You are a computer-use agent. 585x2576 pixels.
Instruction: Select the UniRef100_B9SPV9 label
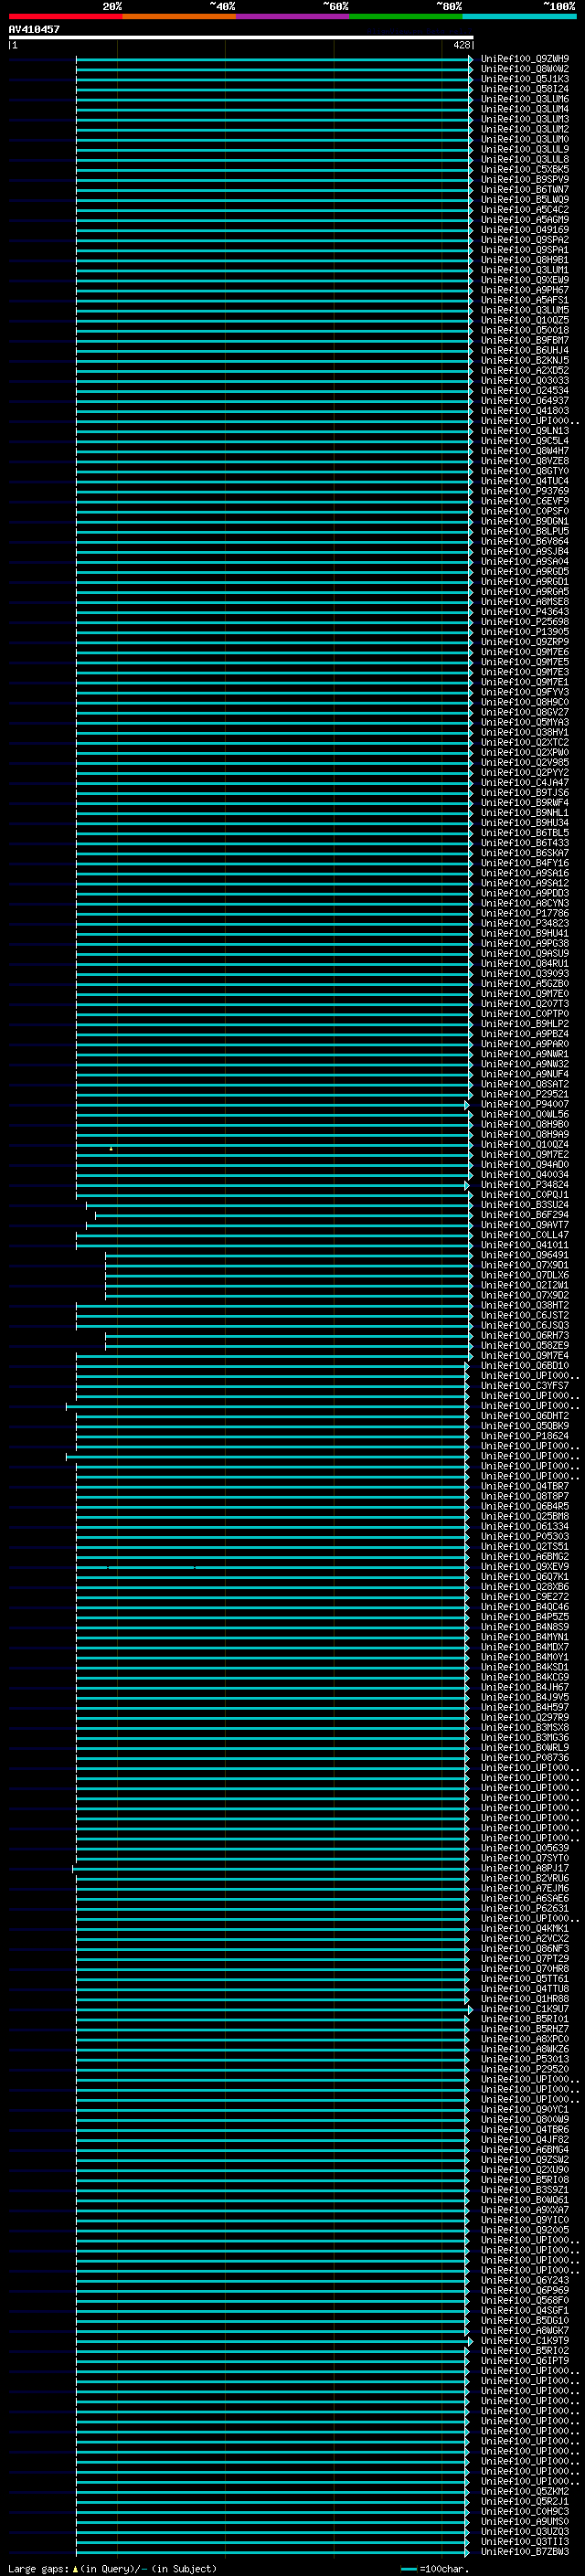tap(525, 180)
